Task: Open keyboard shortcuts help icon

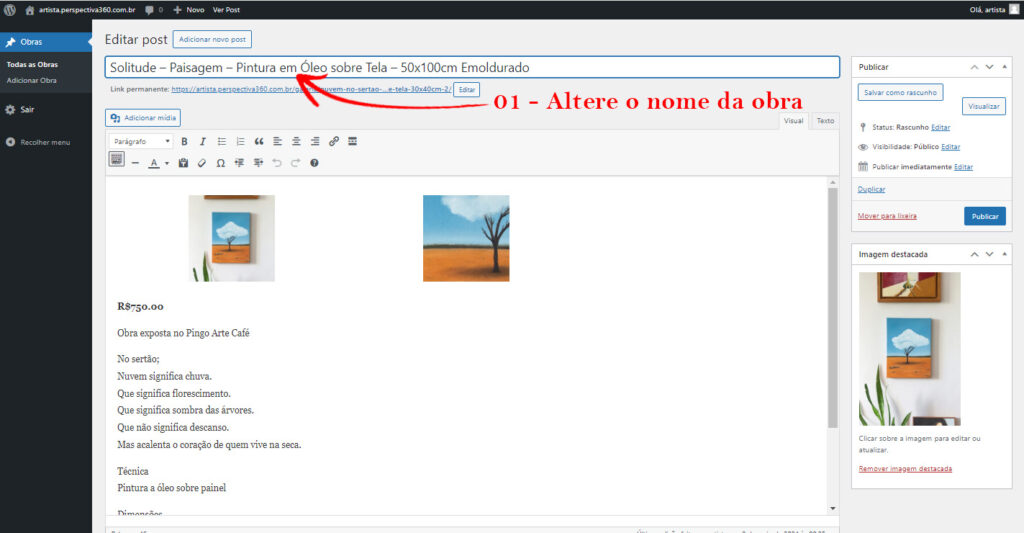Action: click(314, 163)
